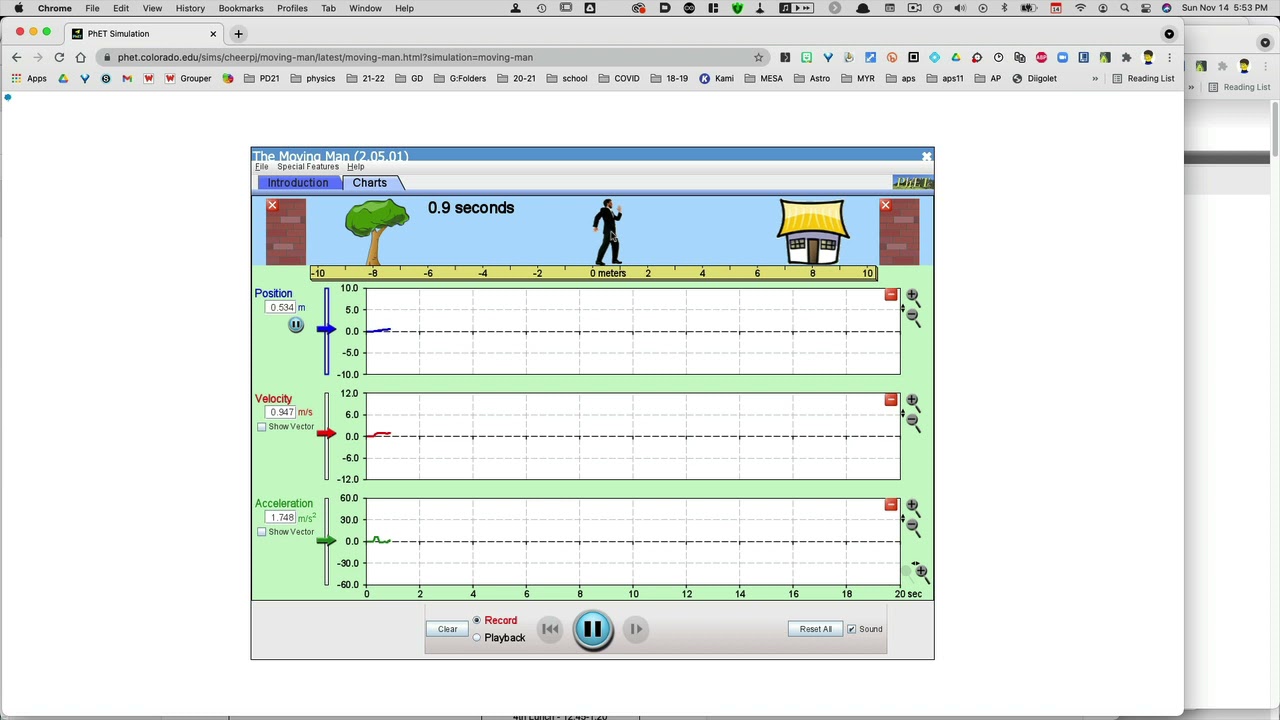Select the Playback radio button

pos(477,638)
